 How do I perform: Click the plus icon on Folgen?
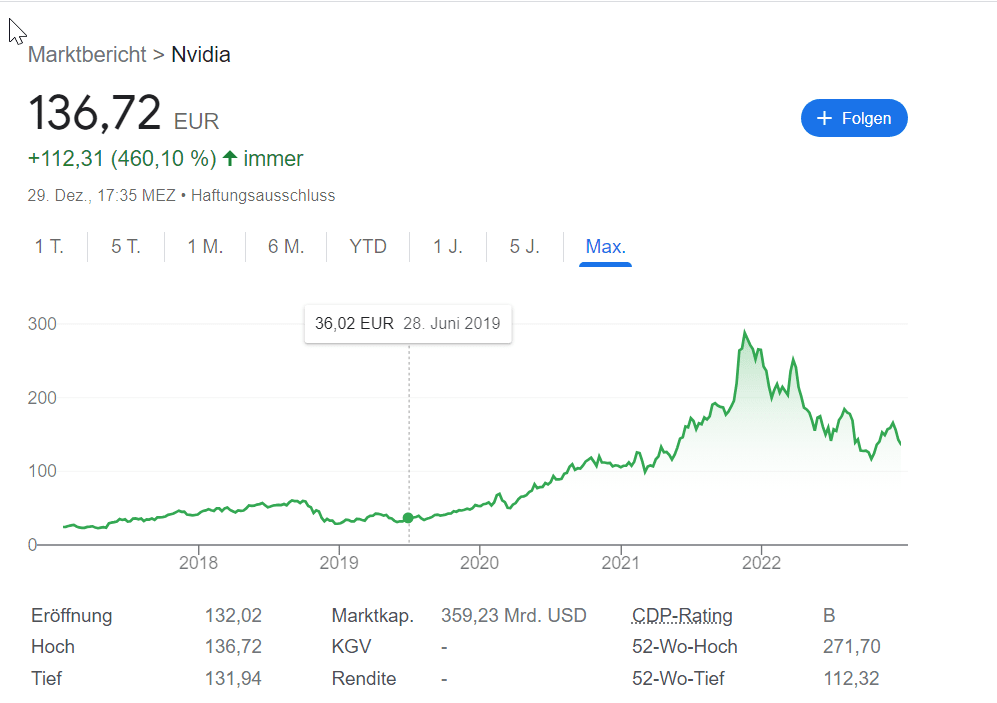coord(824,118)
